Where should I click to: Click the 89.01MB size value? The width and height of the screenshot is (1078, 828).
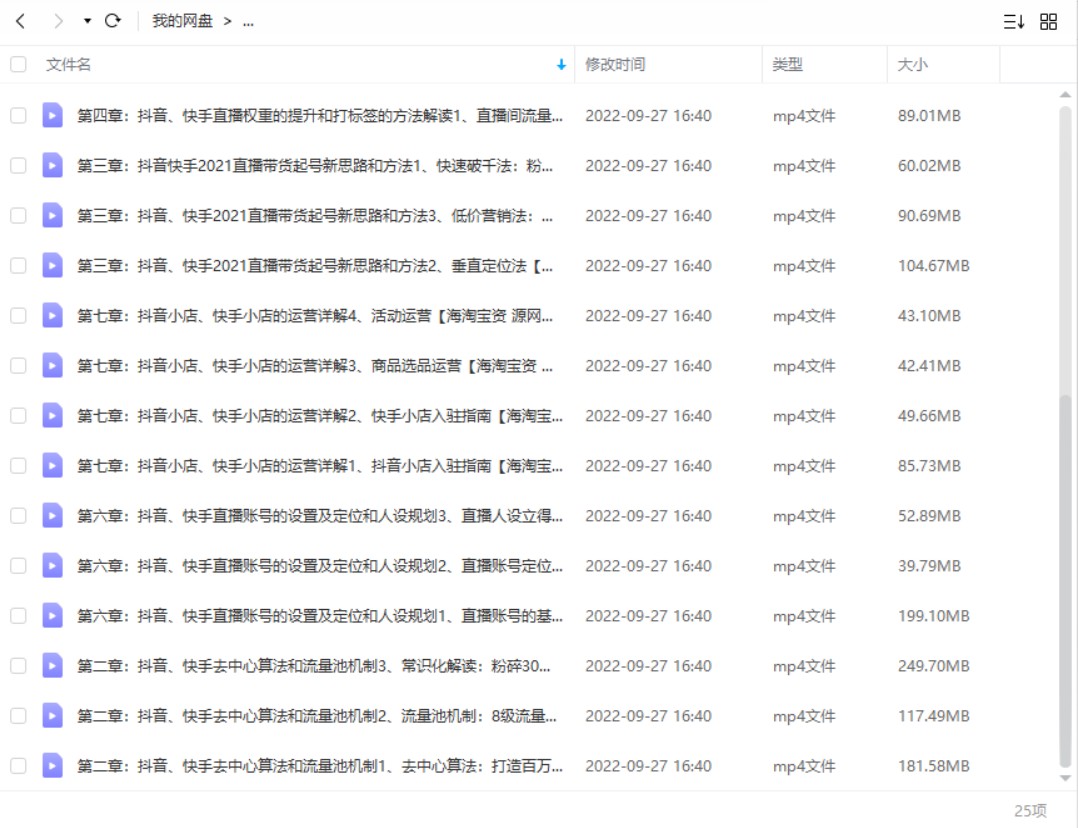[x=929, y=116]
